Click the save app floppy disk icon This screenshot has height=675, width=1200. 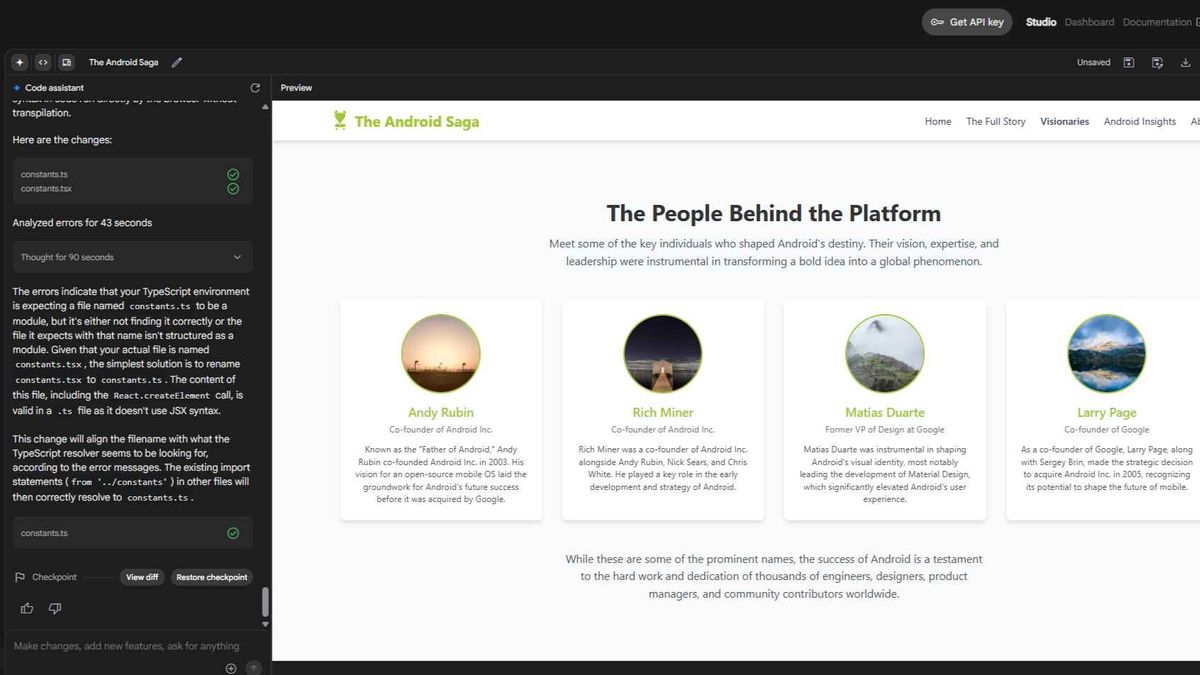(x=1129, y=62)
